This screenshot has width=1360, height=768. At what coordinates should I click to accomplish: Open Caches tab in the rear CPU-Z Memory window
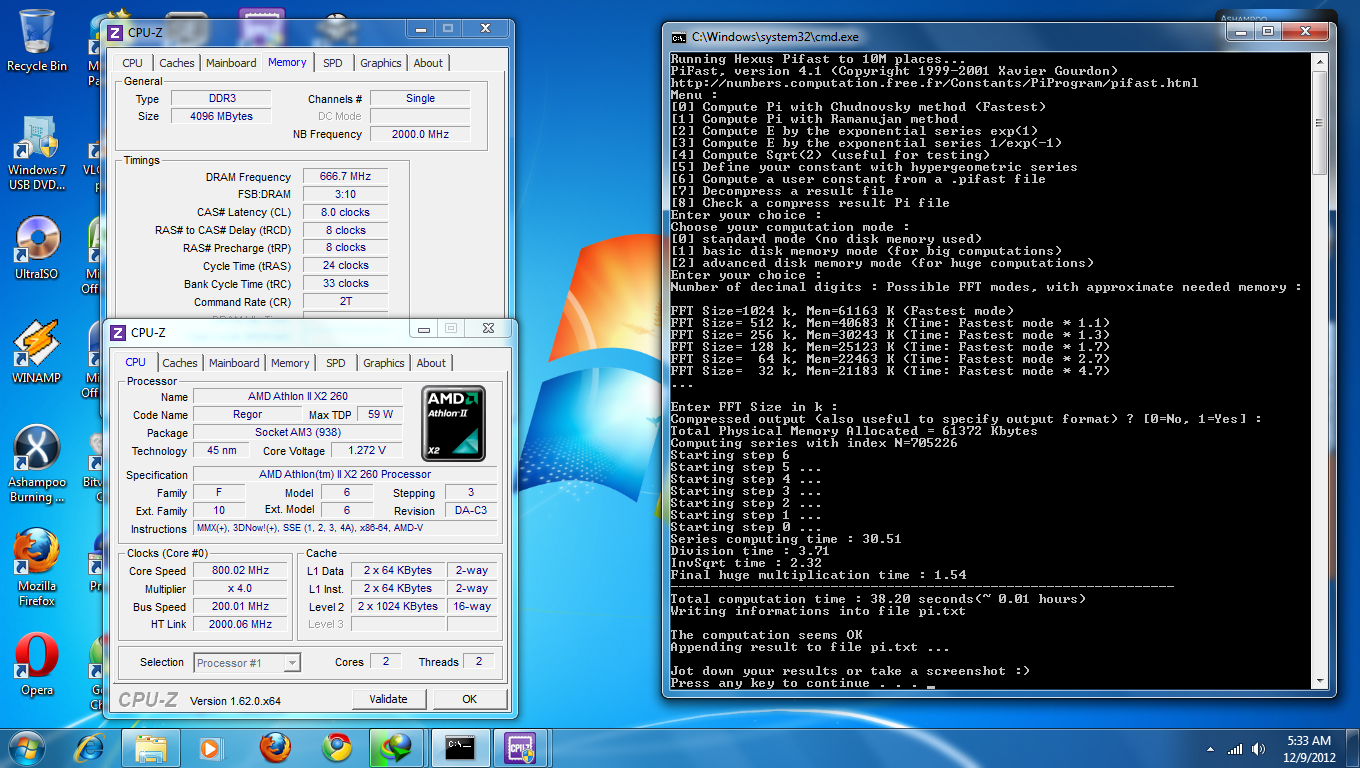(x=177, y=63)
